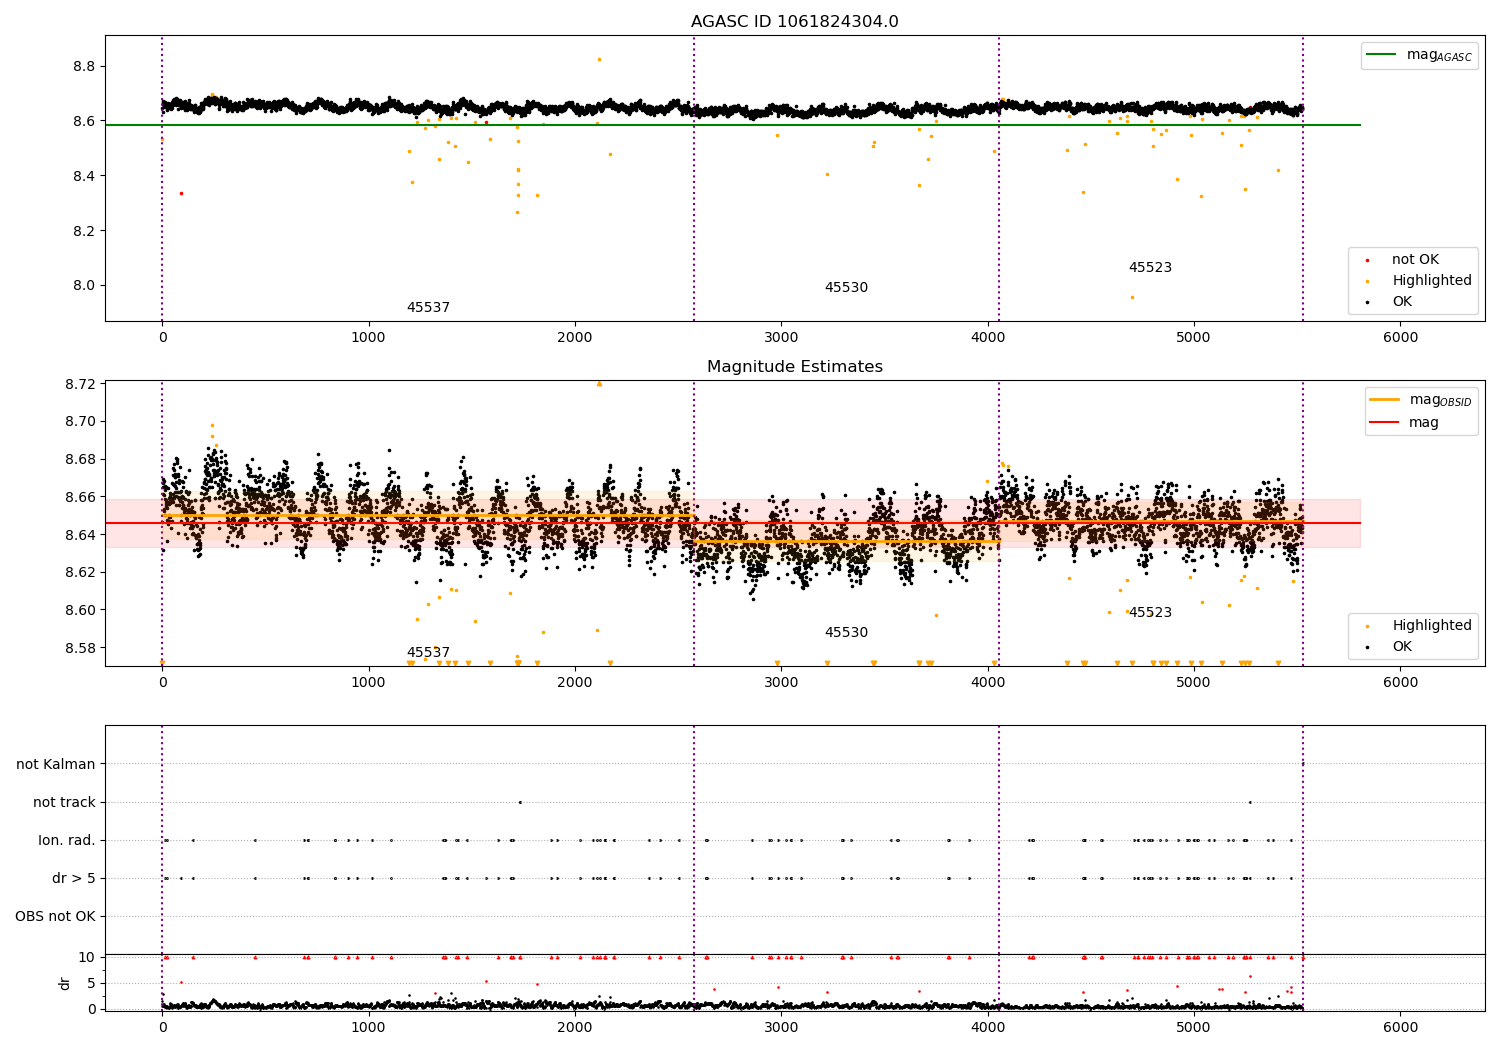Click 'Highlighted' in the Magnitude Estimates legend
1500x1050 pixels.
(x=1430, y=625)
